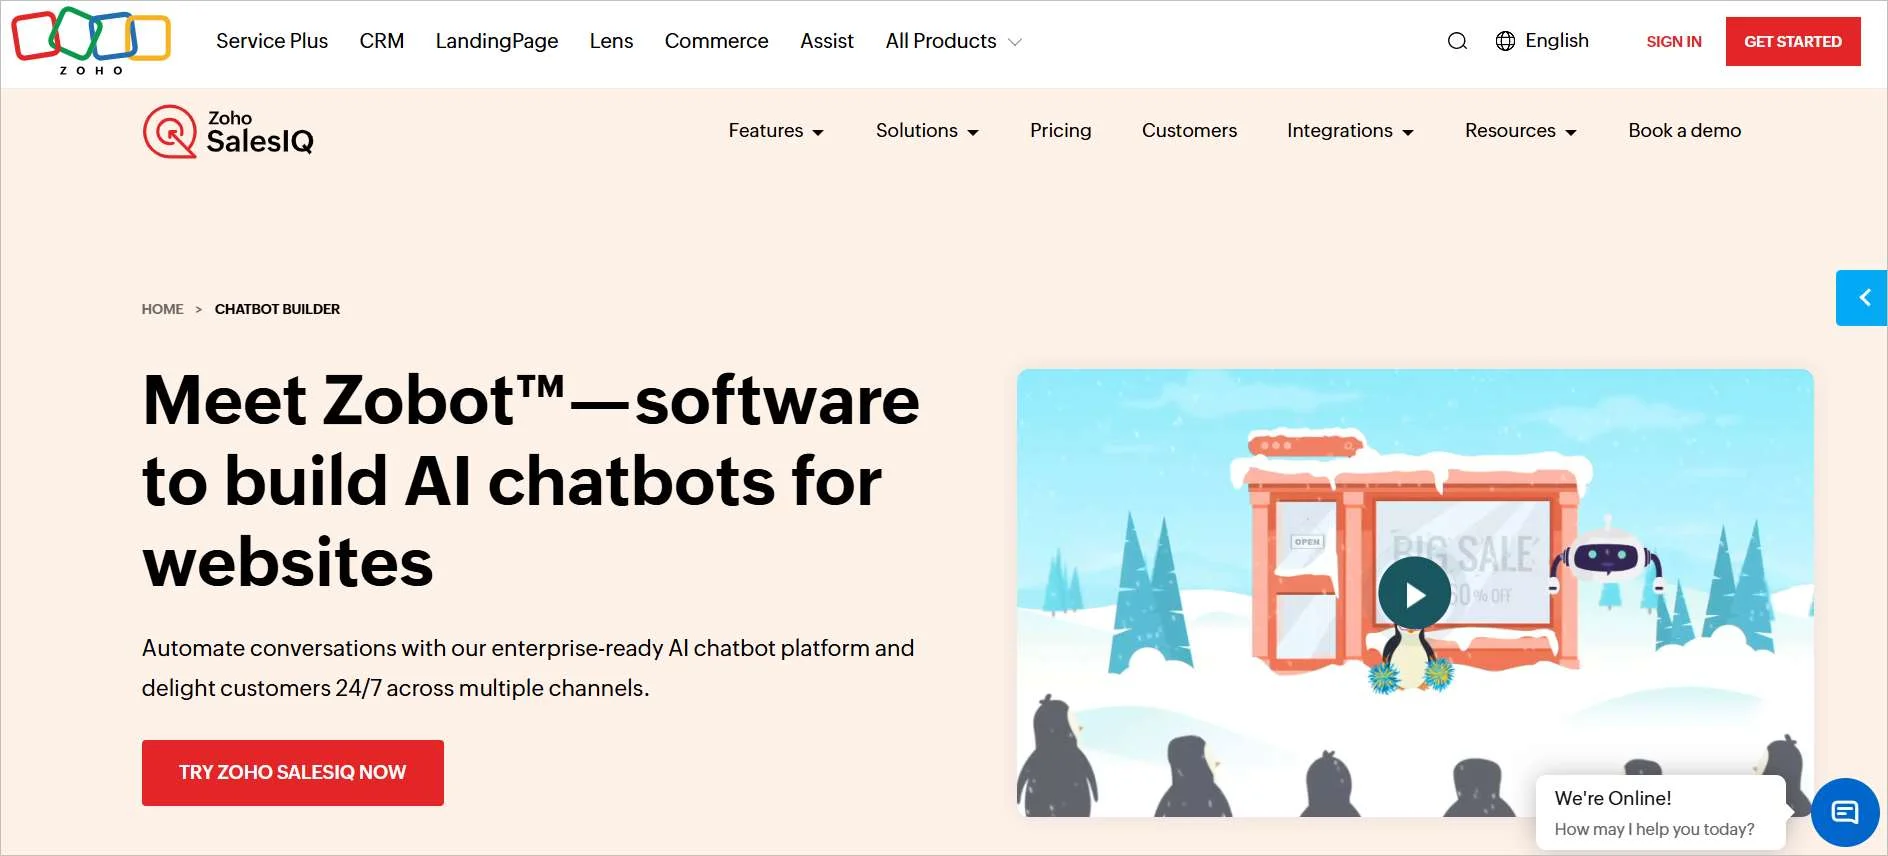Open the live chat bubble icon
The image size is (1888, 856).
[1845, 812]
